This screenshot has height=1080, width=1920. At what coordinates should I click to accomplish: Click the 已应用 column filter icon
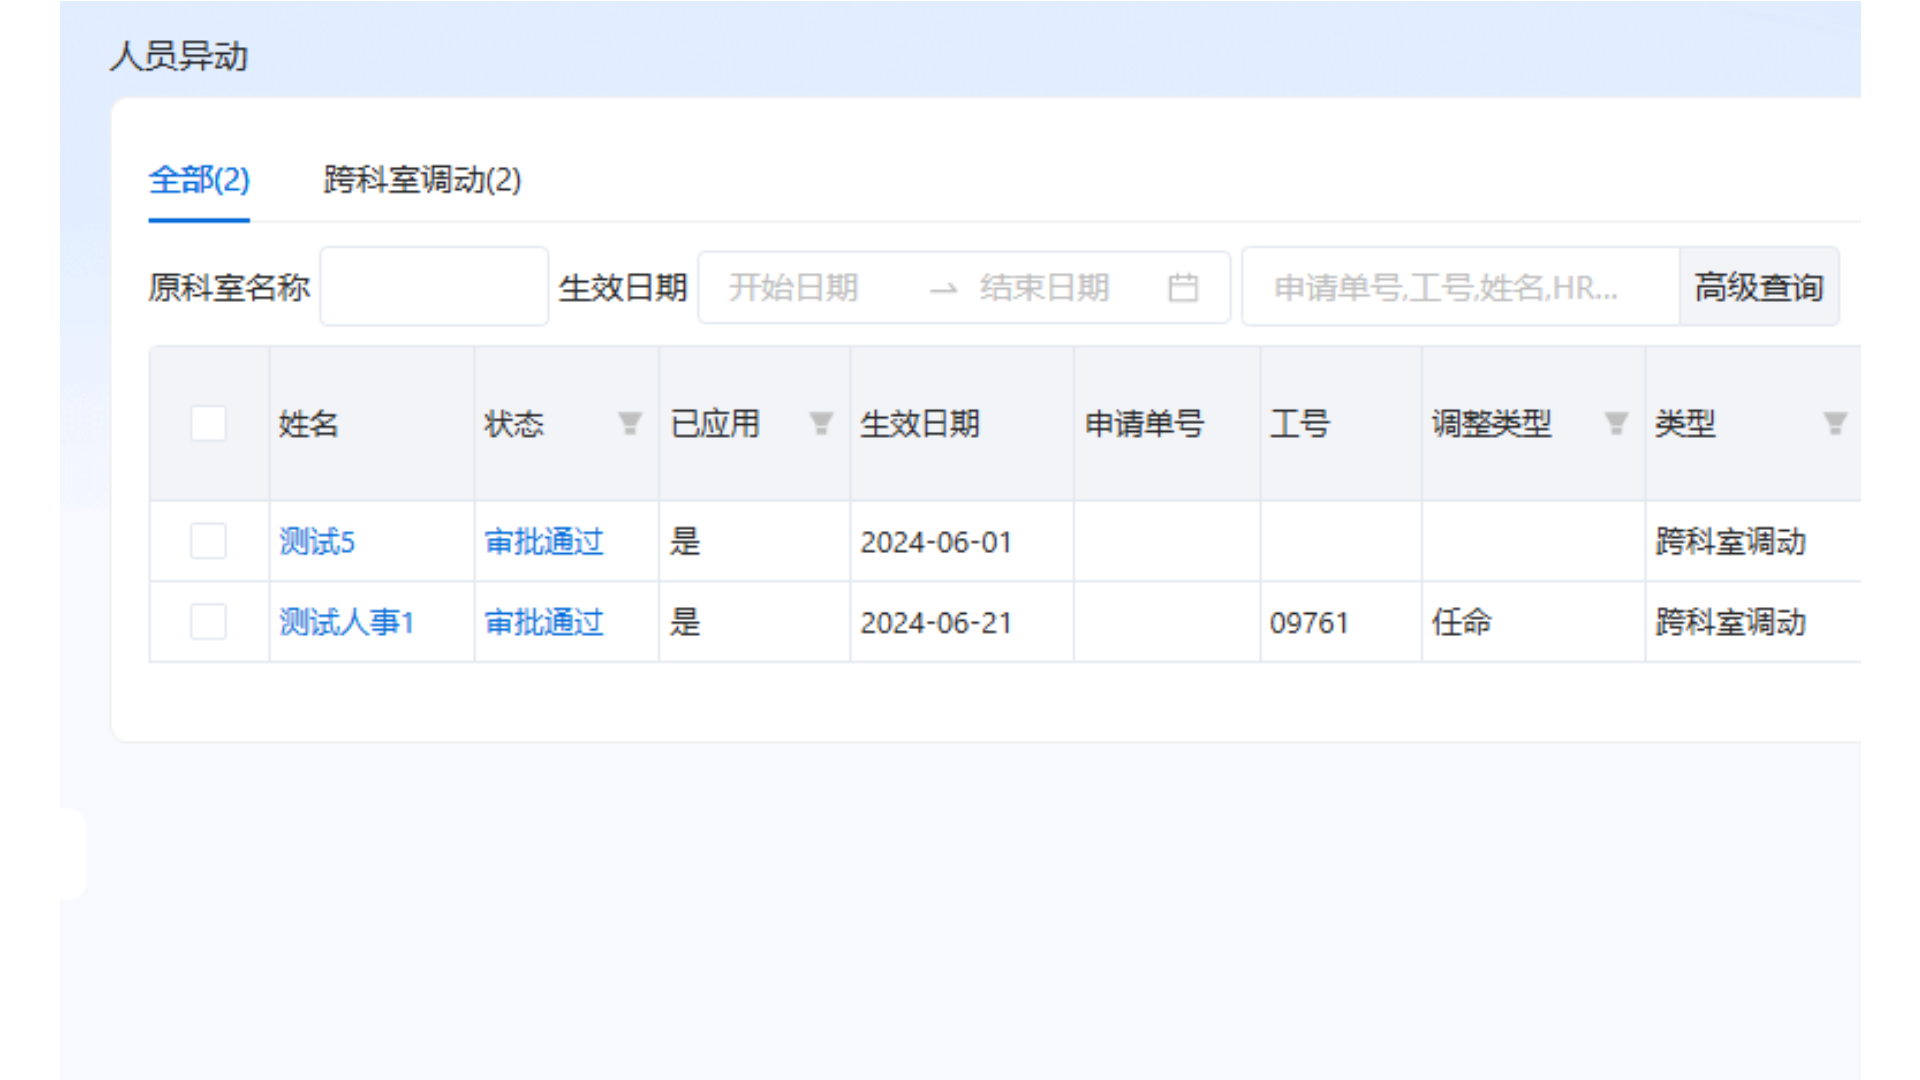click(821, 424)
